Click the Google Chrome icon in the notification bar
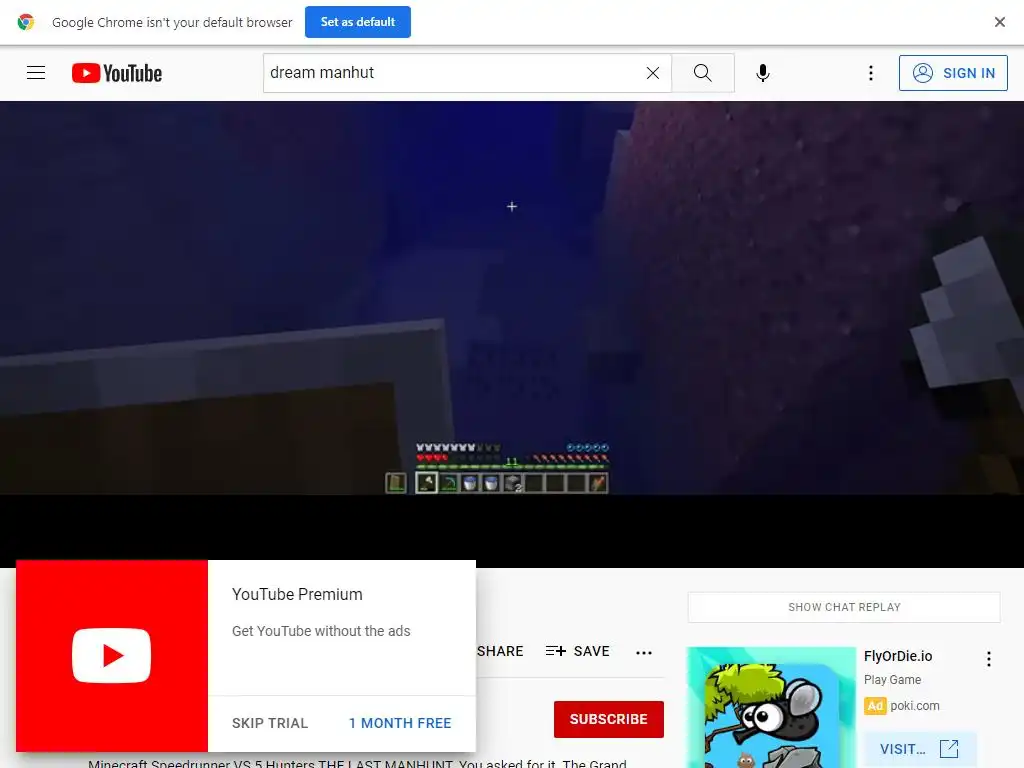The image size is (1024, 768). click(25, 22)
